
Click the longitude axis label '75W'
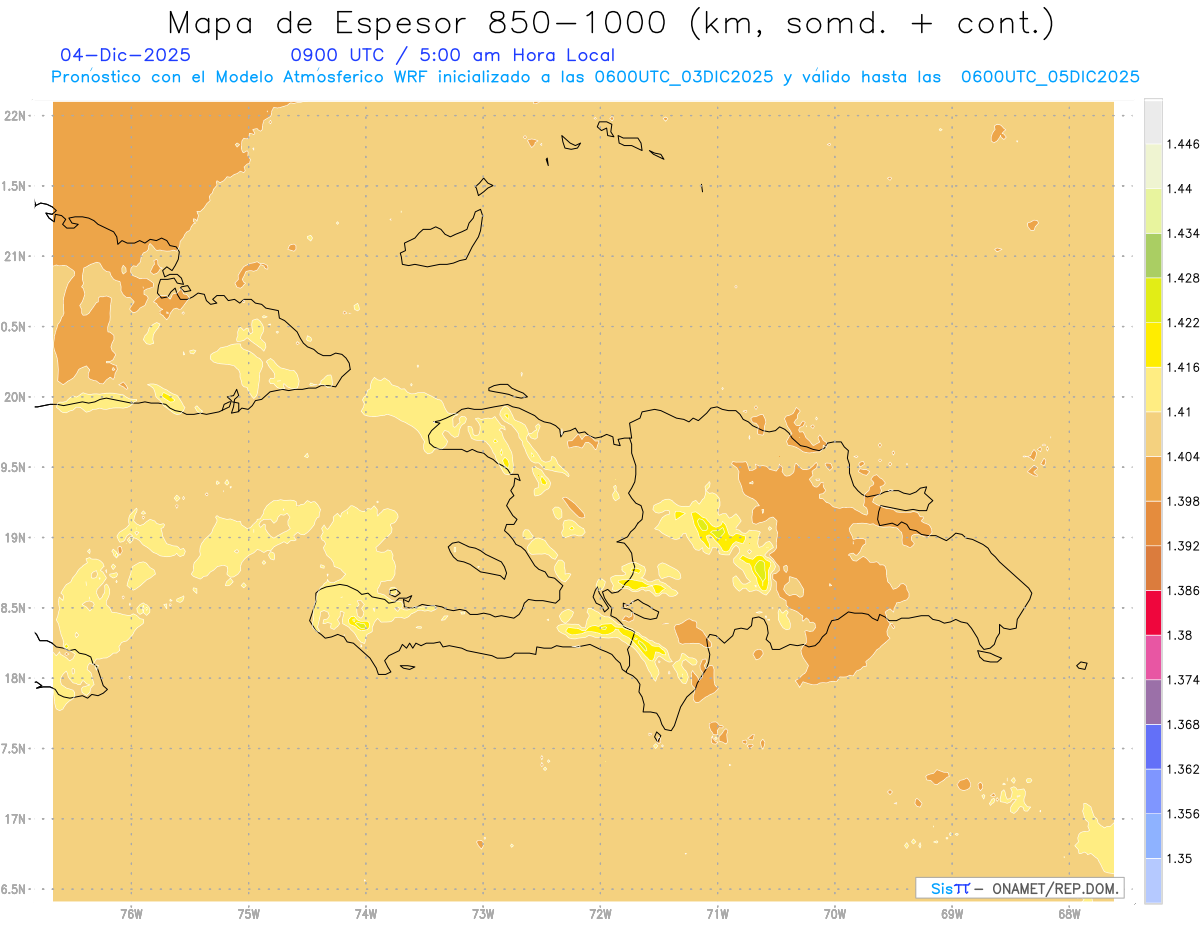(249, 913)
